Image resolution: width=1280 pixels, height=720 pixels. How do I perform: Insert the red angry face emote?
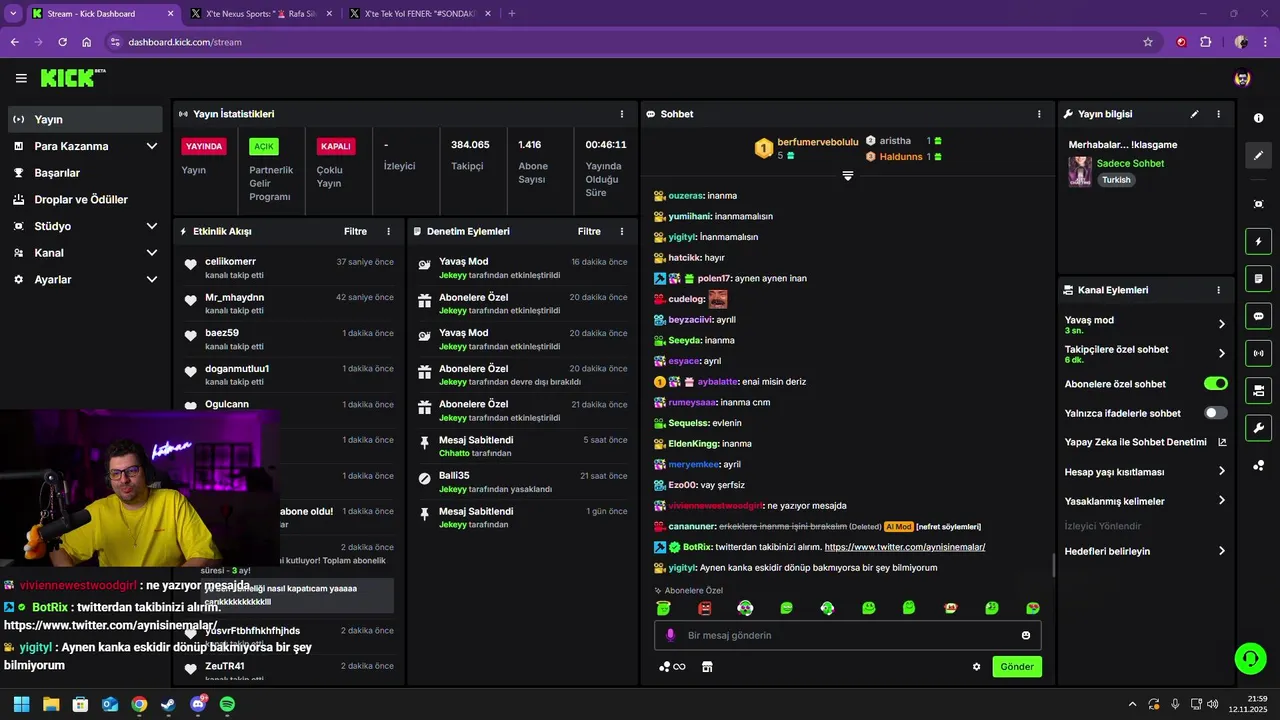704,608
